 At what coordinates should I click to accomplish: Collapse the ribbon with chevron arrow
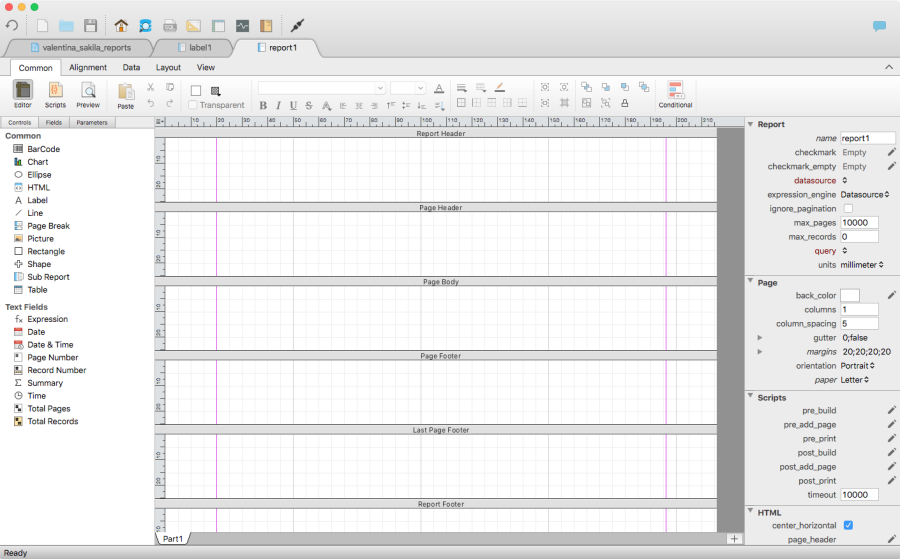pyautogui.click(x=889, y=67)
